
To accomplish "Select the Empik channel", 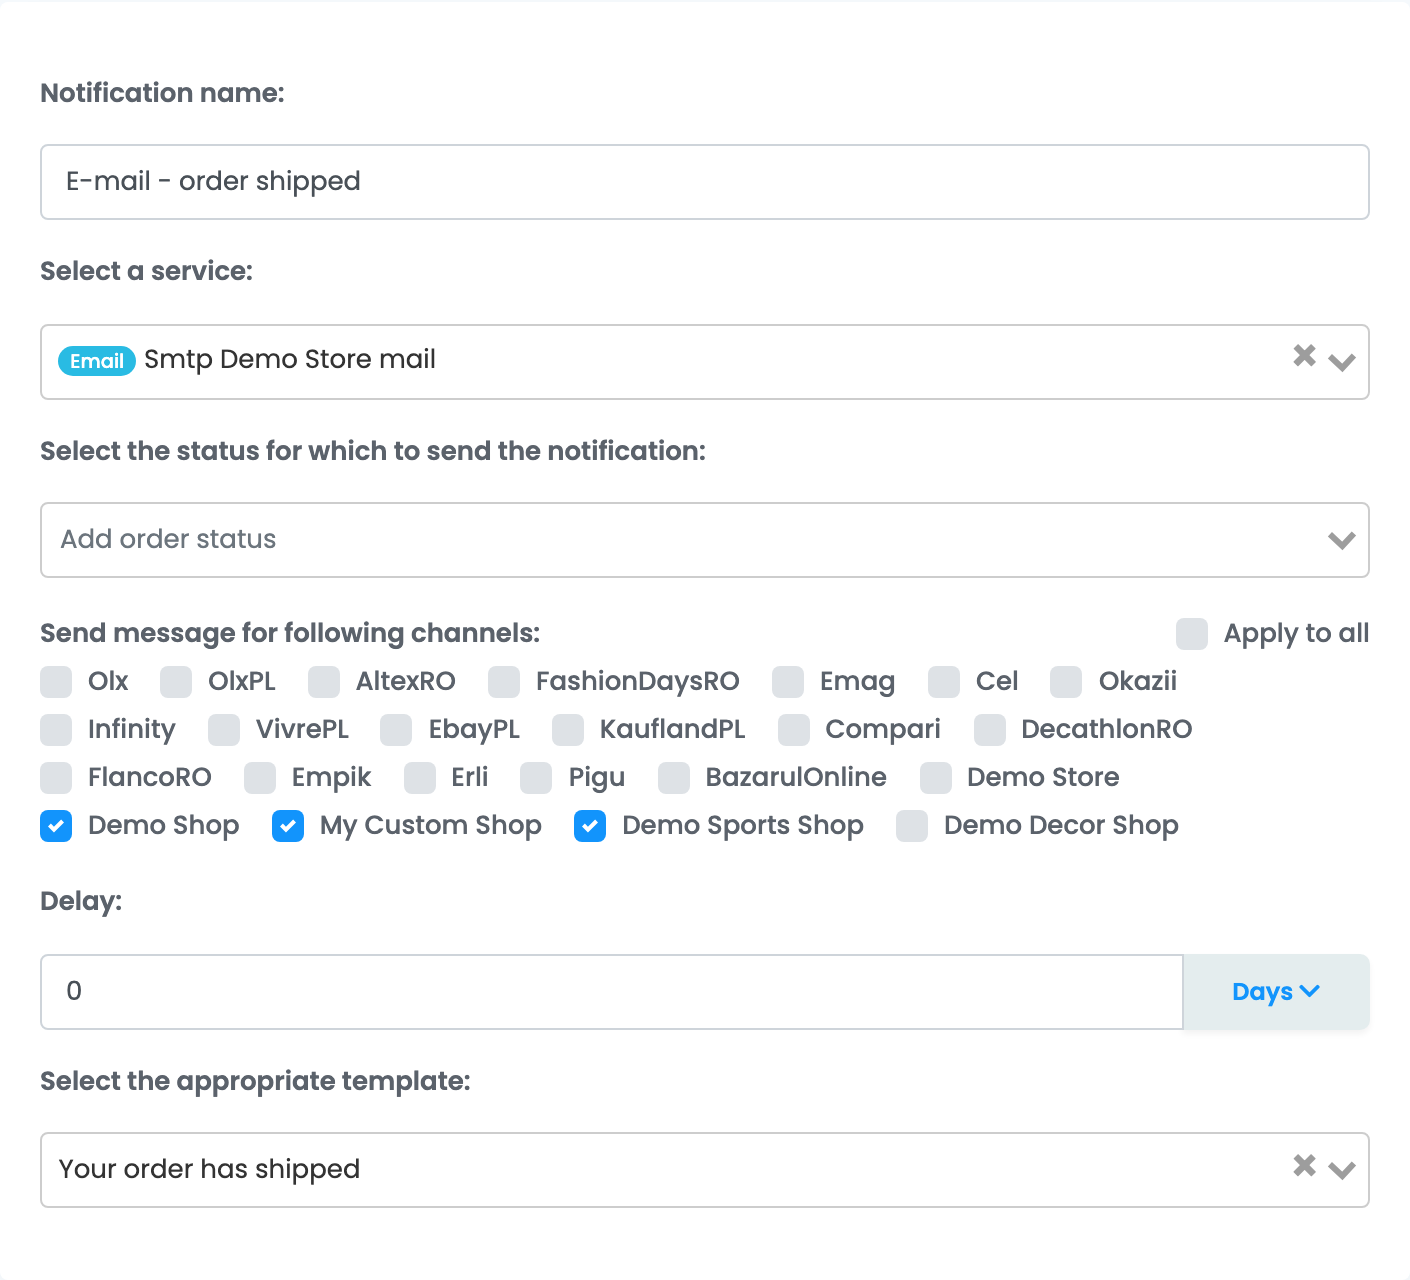I will pyautogui.click(x=260, y=778).
